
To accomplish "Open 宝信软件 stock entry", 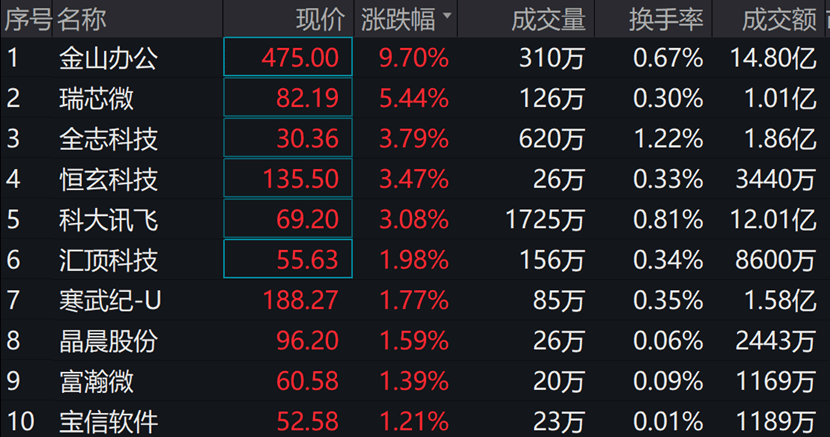I will coord(108,421).
